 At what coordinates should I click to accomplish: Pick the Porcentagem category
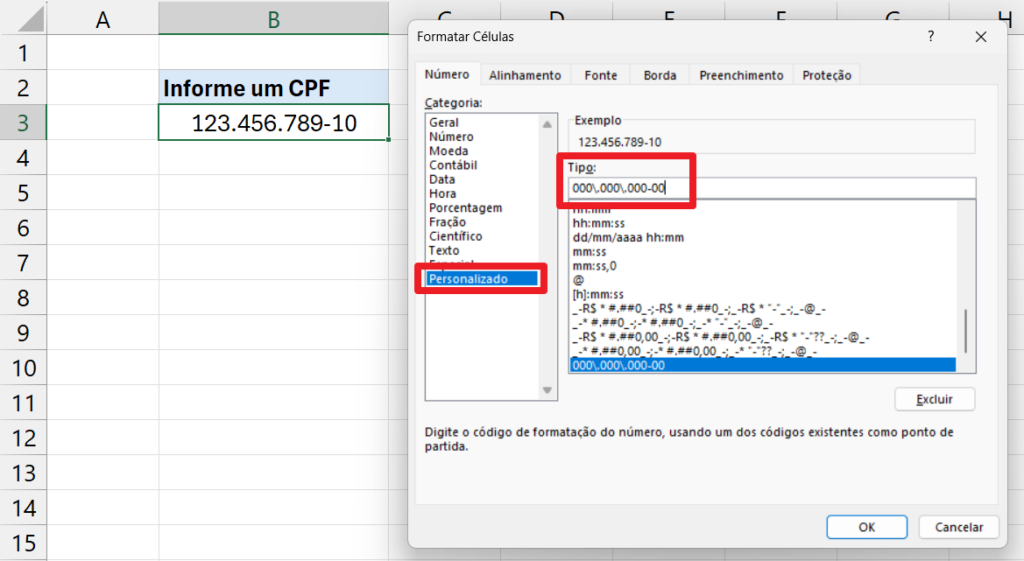pos(465,208)
